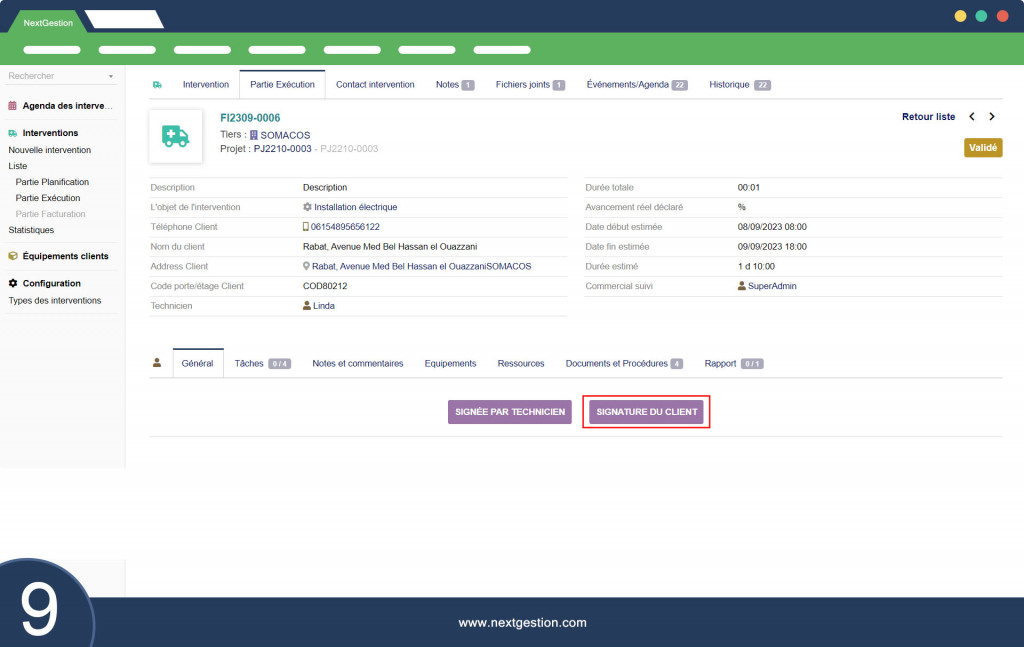Click the SIGNÉE PAR TECHNICIEN button
Screen dimensions: 1024x647
pyautogui.click(x=509, y=412)
